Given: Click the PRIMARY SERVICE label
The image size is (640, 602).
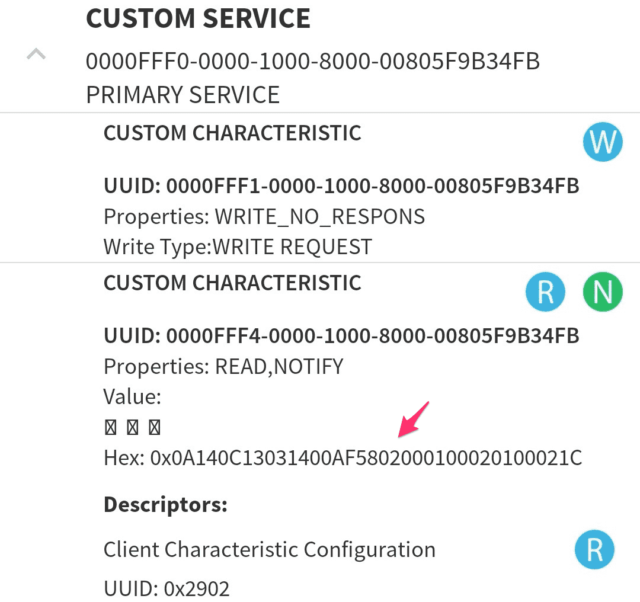Looking at the screenshot, I should point(183,95).
